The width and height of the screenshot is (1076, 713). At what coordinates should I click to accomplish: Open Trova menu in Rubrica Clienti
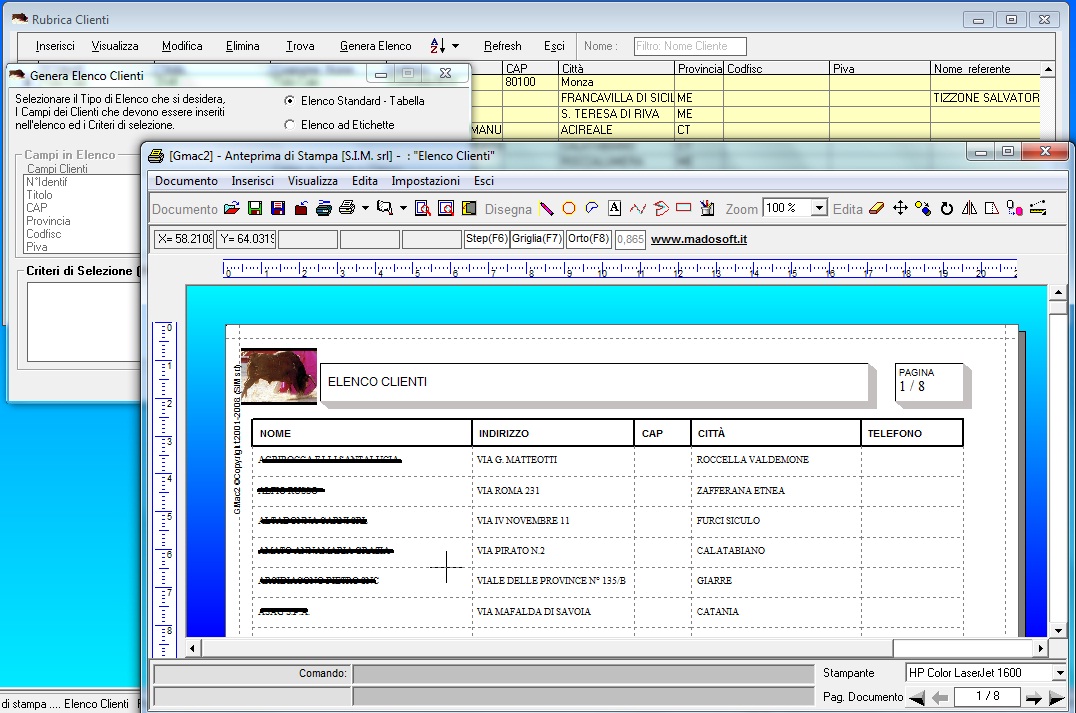(x=300, y=46)
